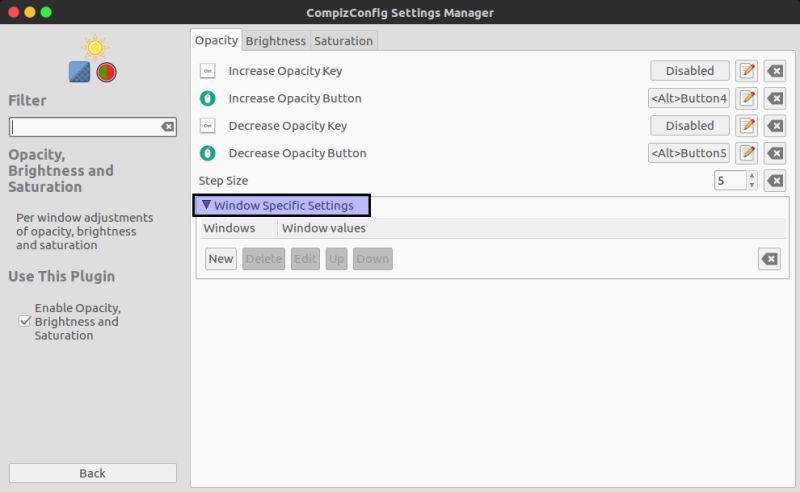
Task: Add a New window-specific entry
Action: point(221,259)
